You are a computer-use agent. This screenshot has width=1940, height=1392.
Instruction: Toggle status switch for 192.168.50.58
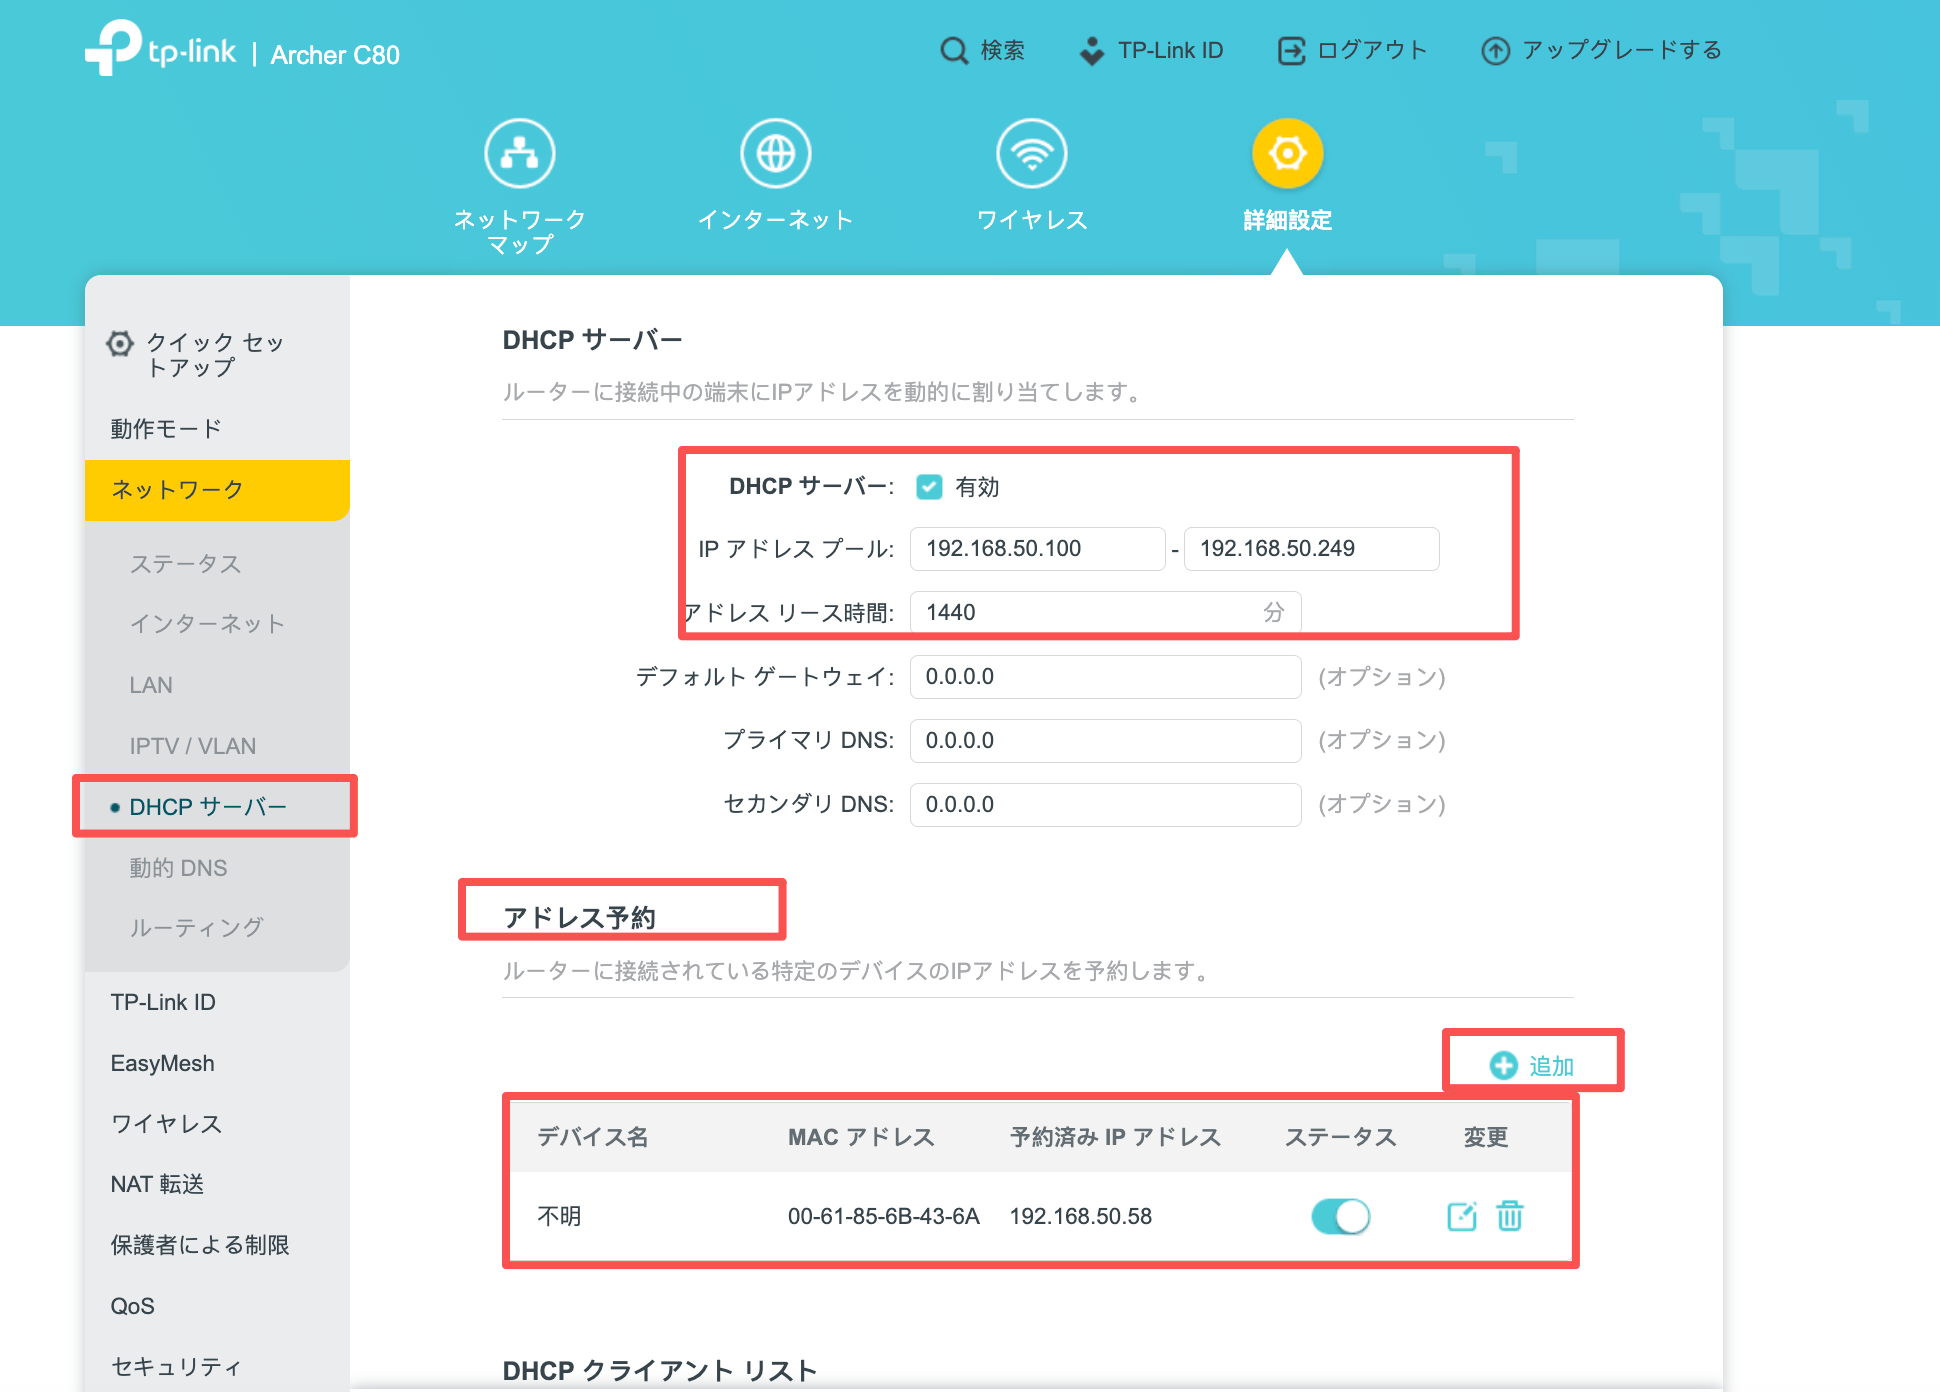[1340, 1216]
